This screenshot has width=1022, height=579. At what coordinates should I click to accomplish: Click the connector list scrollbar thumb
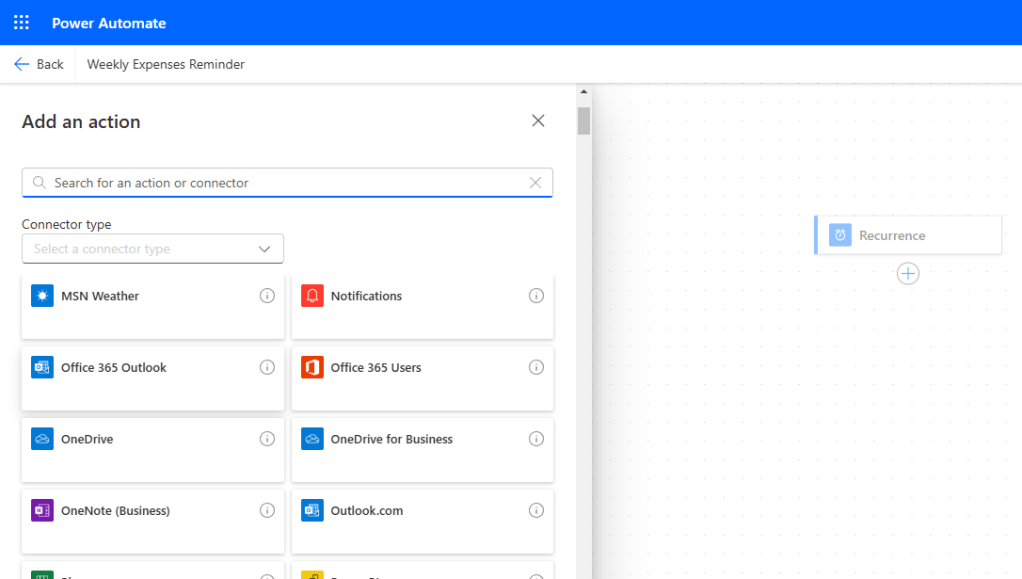click(x=584, y=120)
